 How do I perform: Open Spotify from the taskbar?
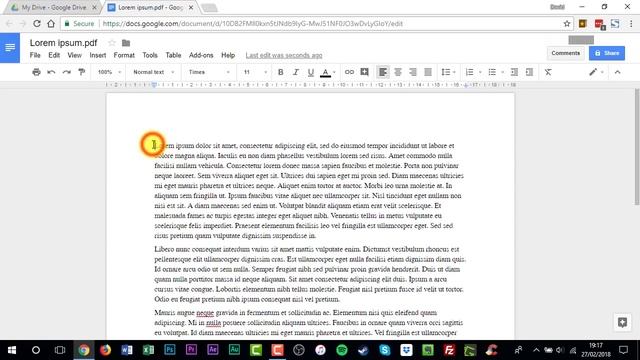click(x=342, y=350)
